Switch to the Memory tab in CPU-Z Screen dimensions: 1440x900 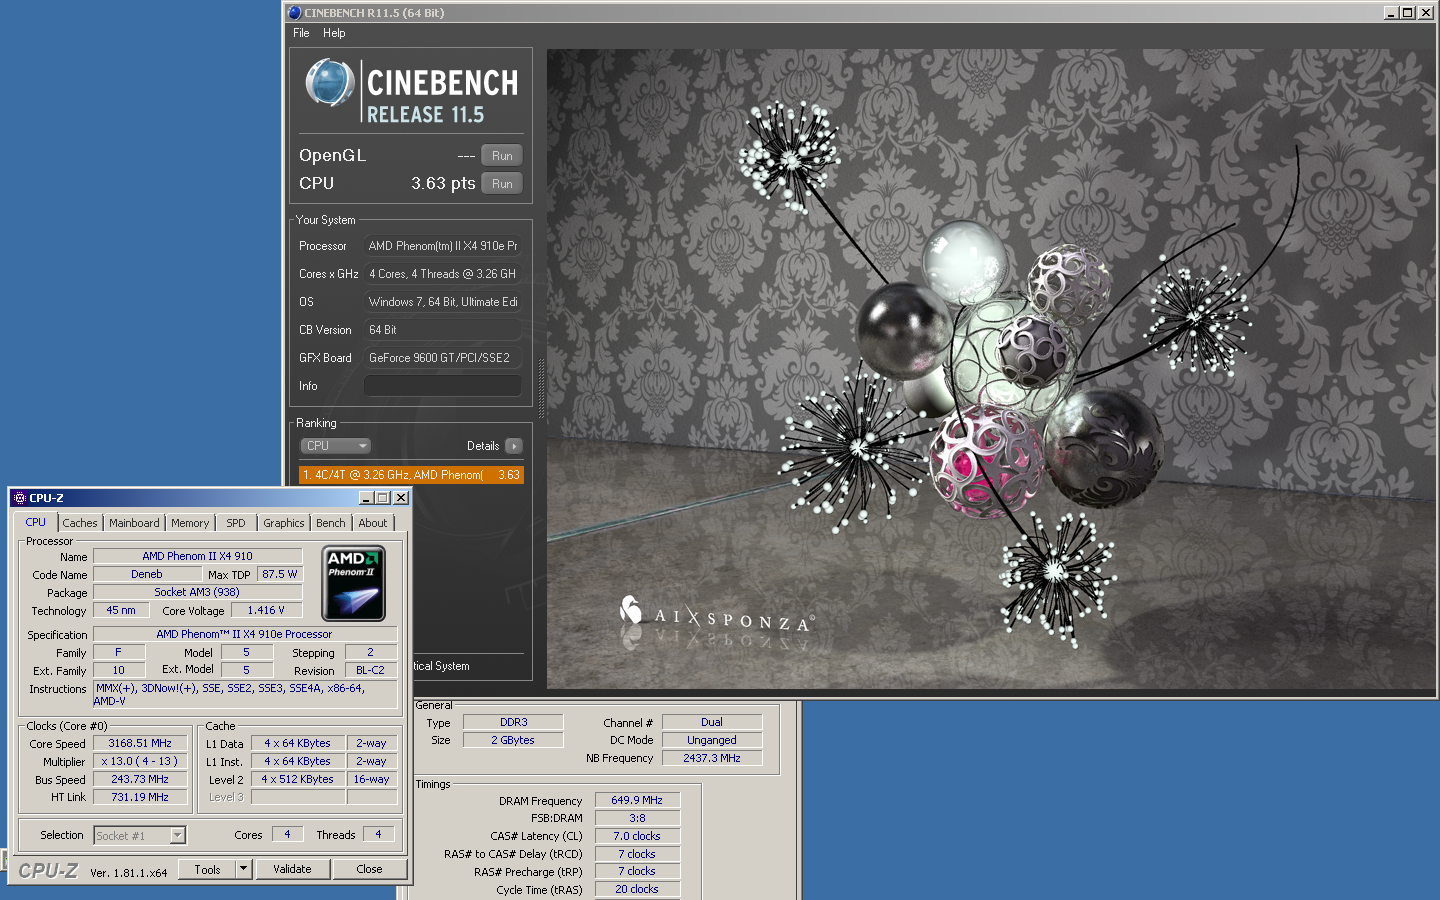pyautogui.click(x=190, y=523)
